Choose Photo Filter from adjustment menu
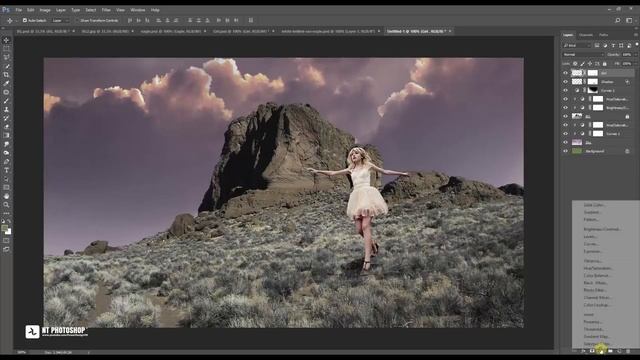 595,290
